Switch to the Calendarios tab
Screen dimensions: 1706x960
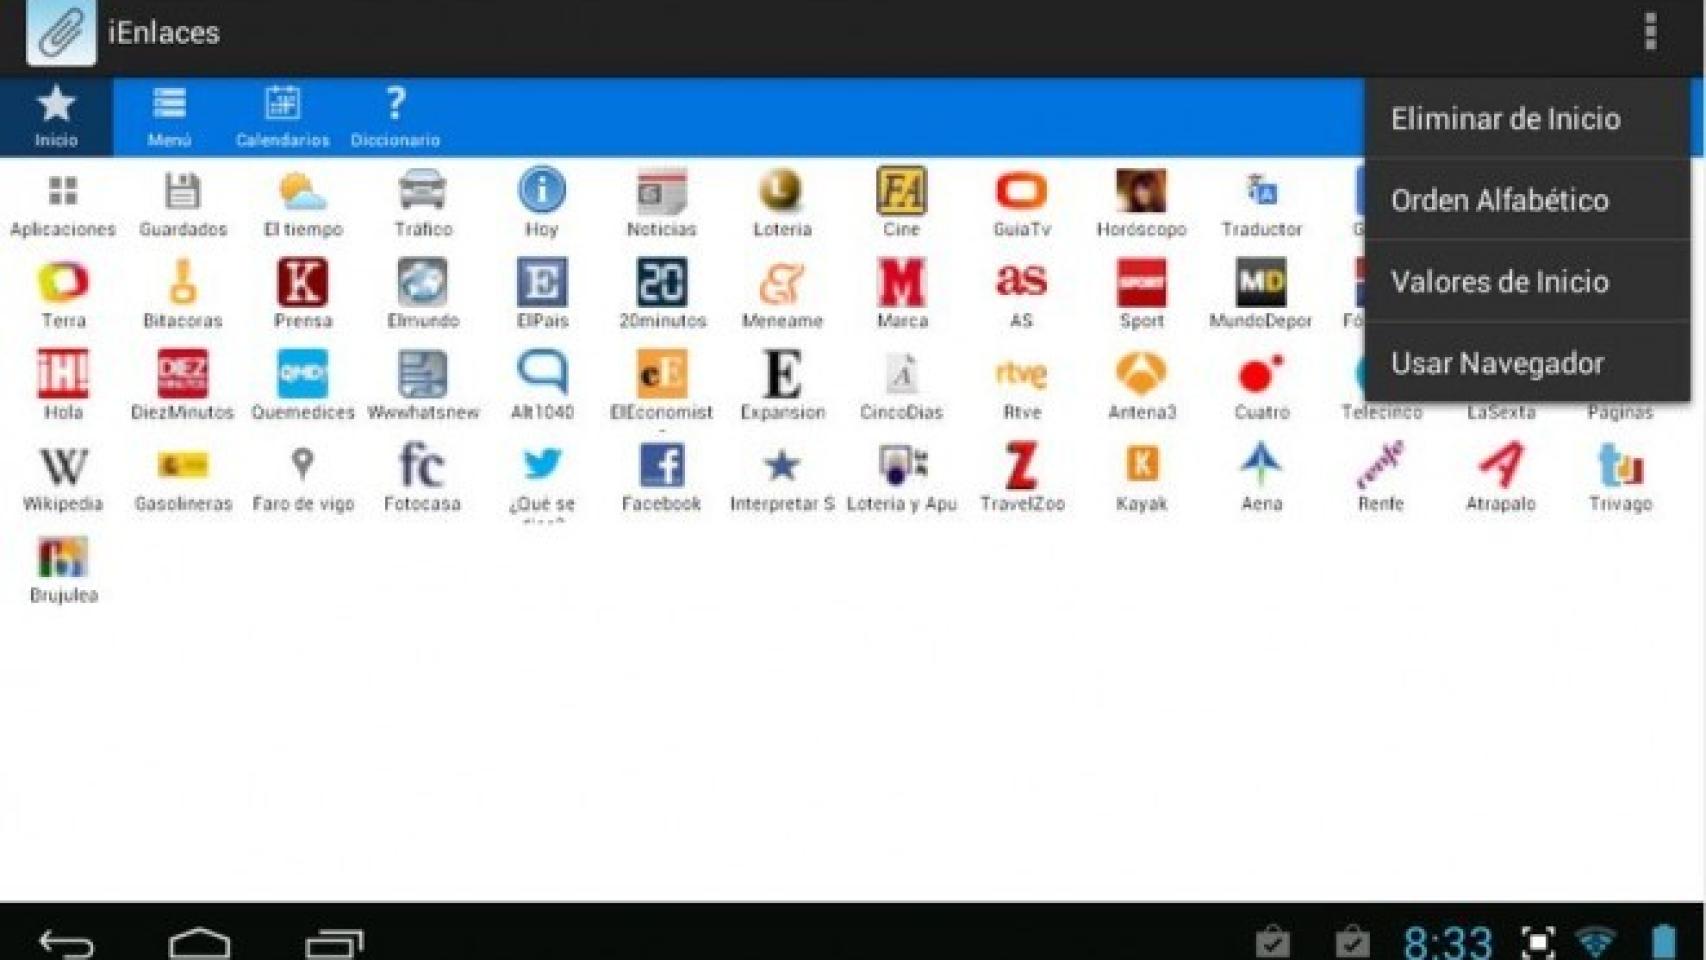tap(282, 117)
